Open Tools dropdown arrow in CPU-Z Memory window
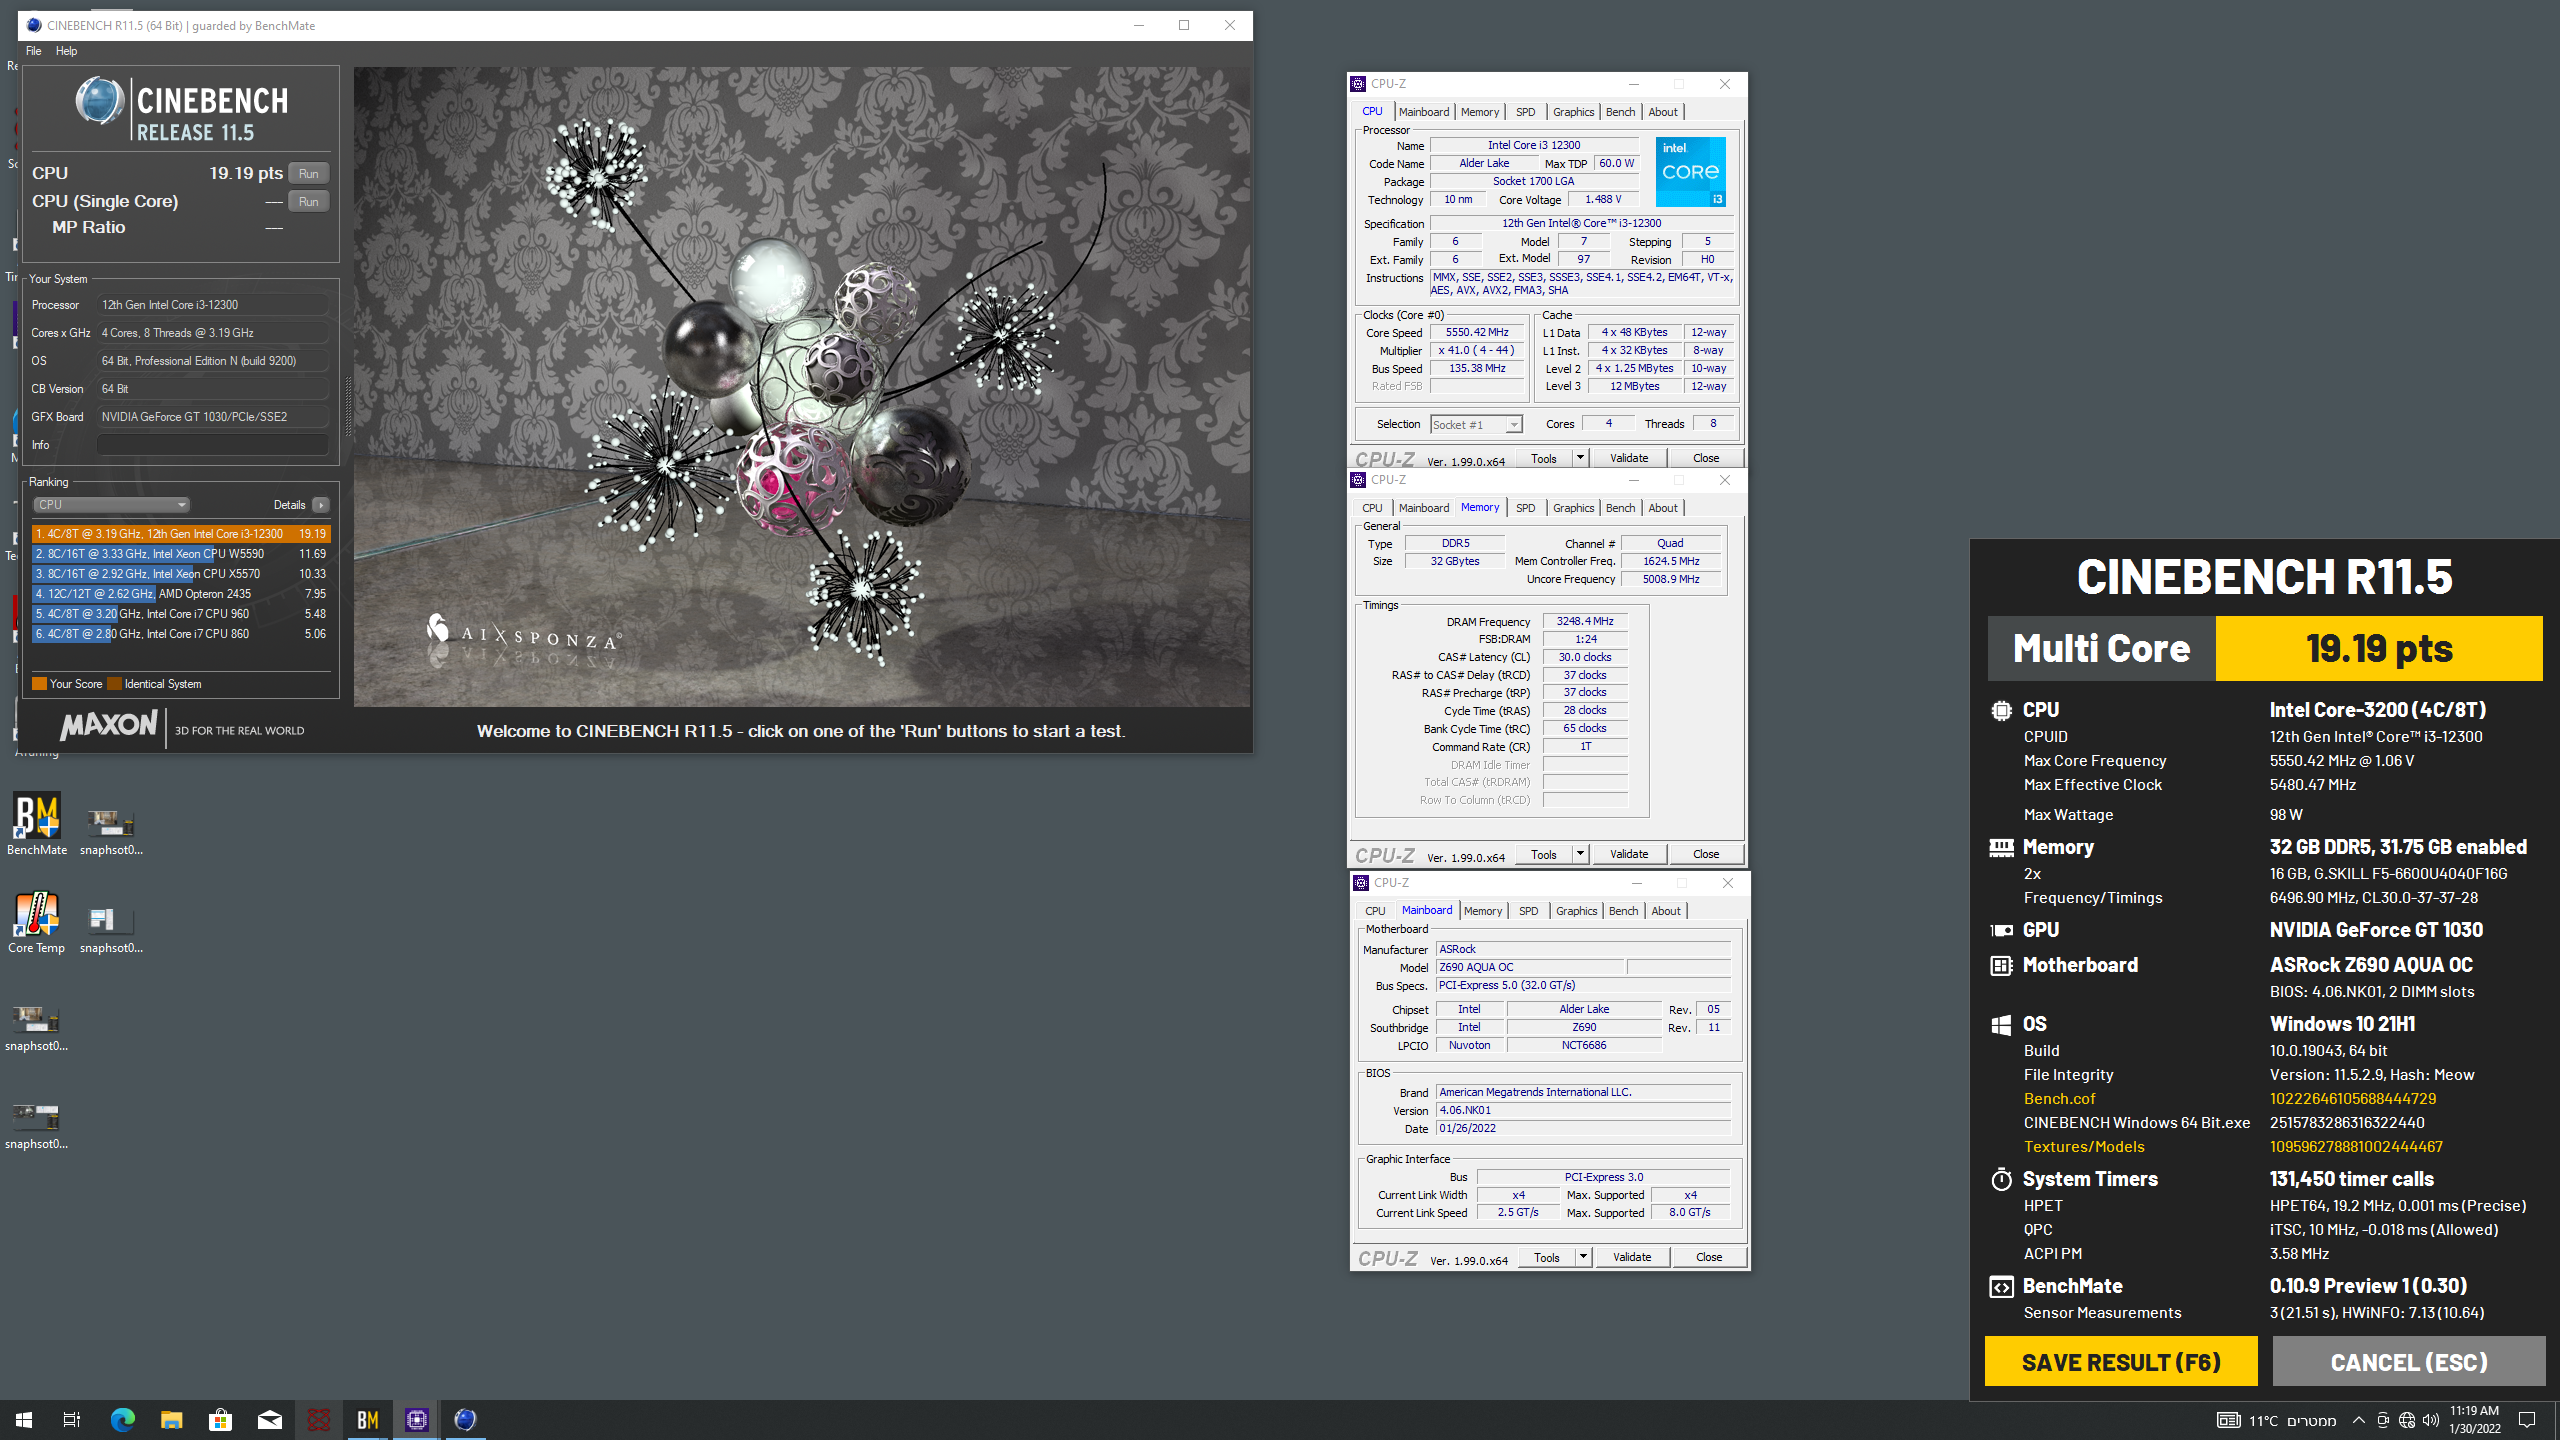Screen dimensions: 2560x1440 tap(1580, 854)
